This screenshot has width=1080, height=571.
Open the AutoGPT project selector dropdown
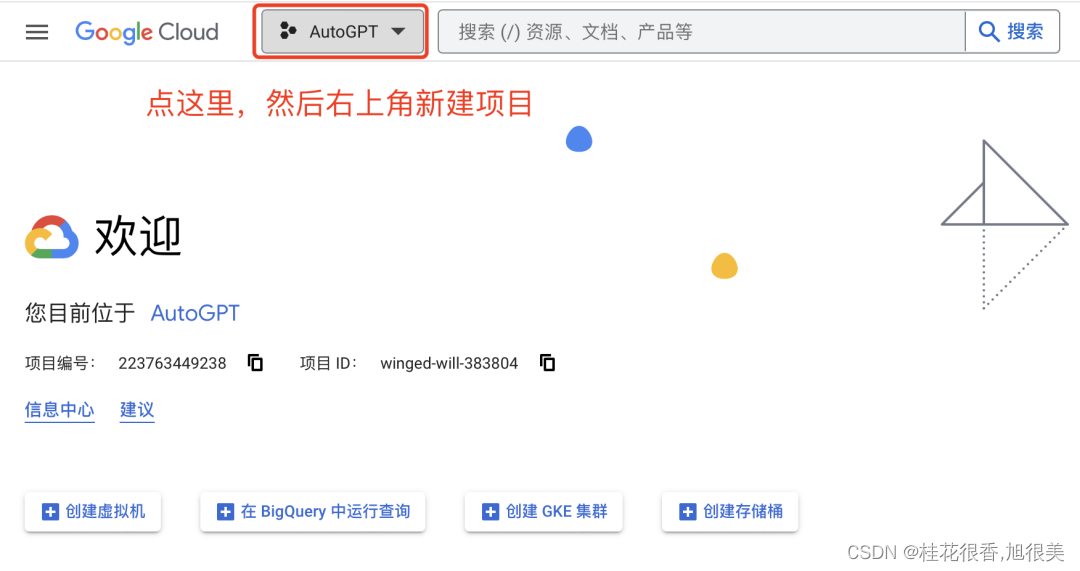point(342,32)
